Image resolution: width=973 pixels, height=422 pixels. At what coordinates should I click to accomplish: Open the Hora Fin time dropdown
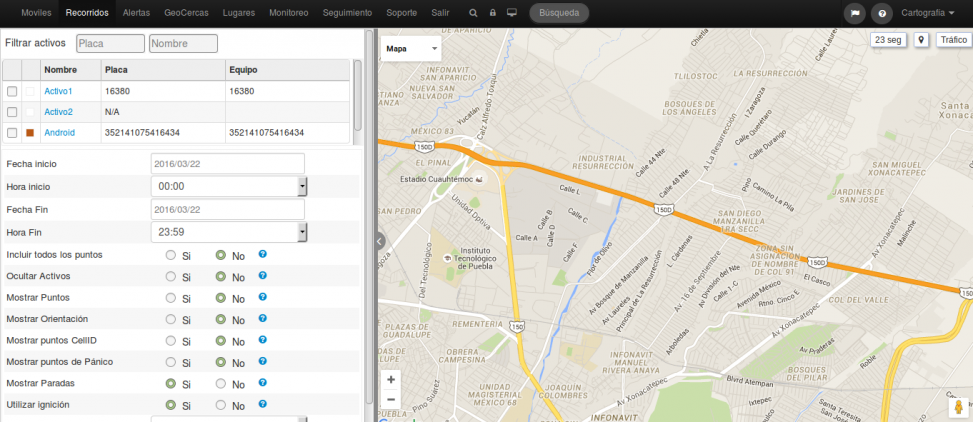(229, 232)
